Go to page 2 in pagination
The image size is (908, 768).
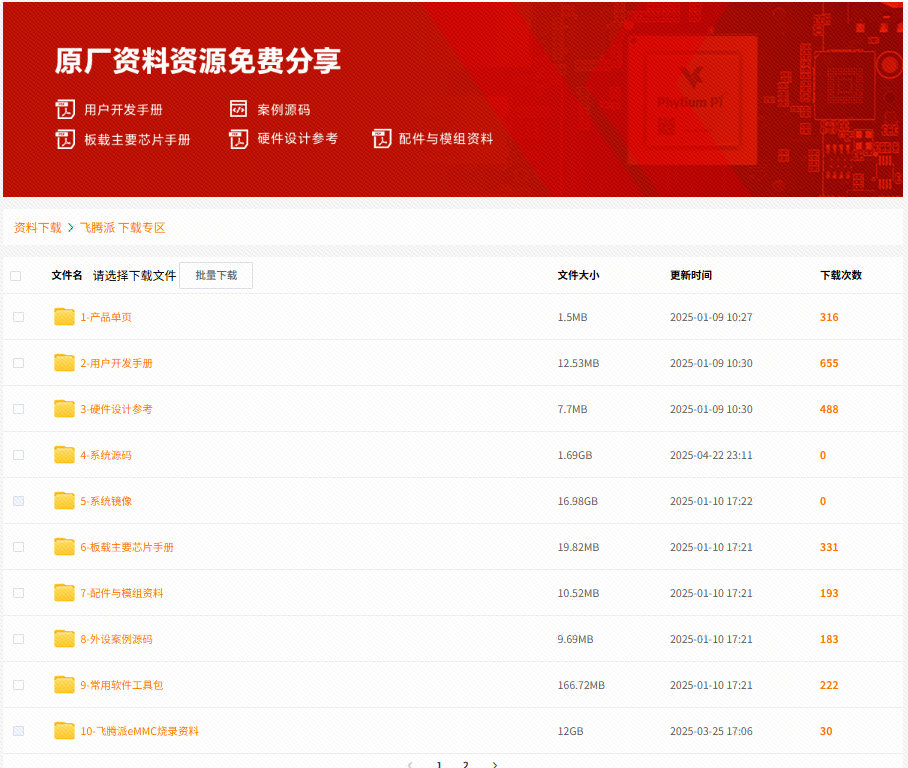point(466,764)
